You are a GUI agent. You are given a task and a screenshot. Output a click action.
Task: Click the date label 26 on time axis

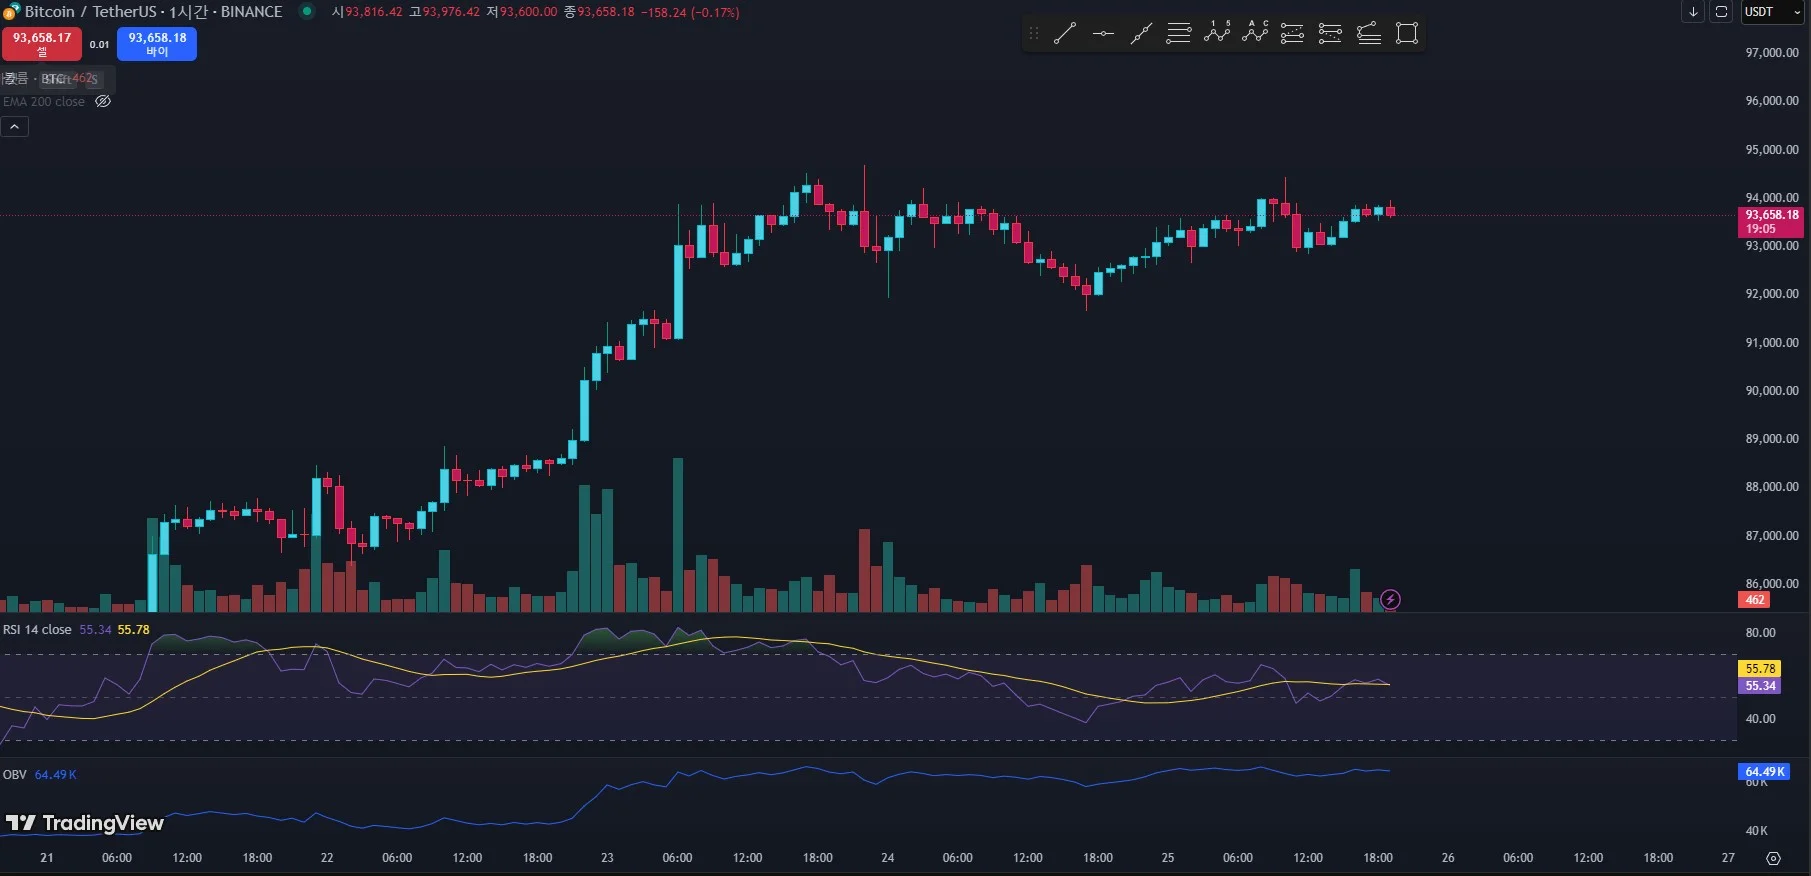pos(1448,858)
